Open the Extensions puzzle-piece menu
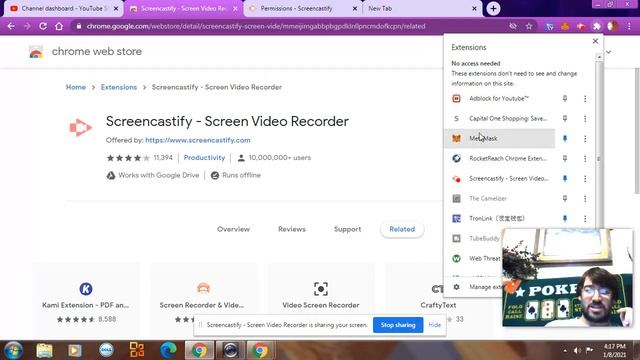 (x=597, y=26)
